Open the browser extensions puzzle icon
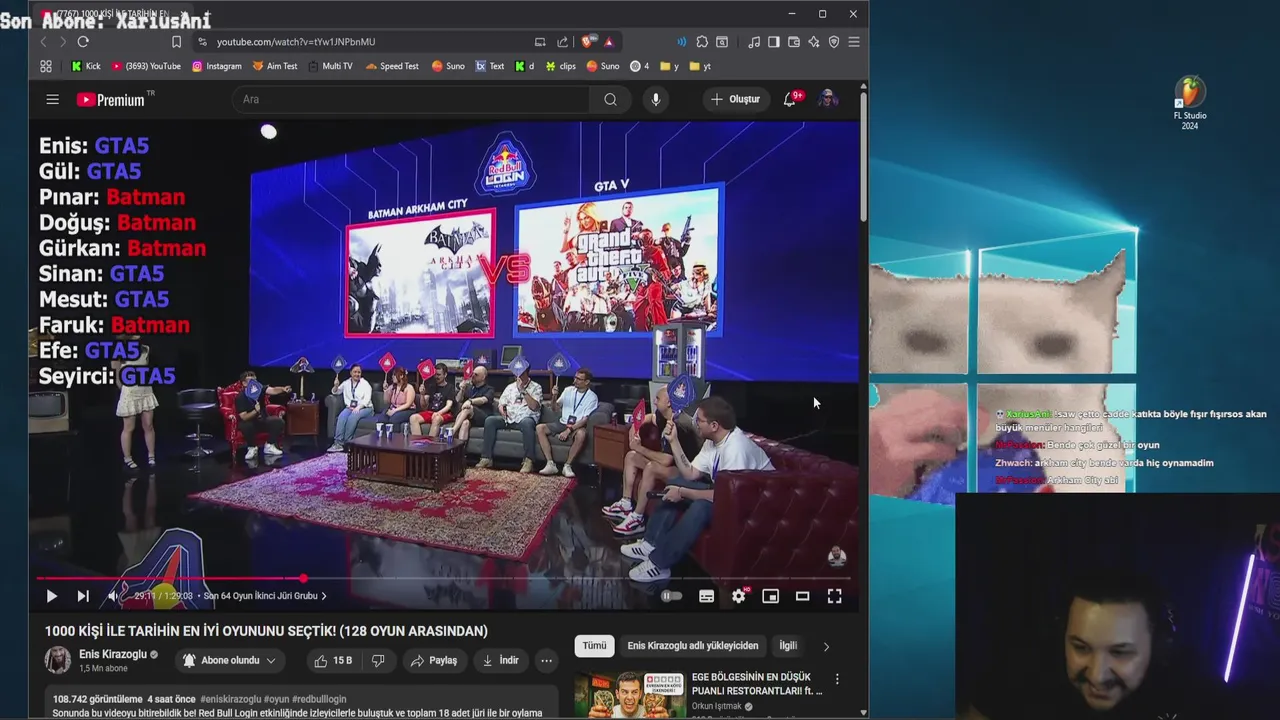The height and width of the screenshot is (720, 1280). coord(702,42)
